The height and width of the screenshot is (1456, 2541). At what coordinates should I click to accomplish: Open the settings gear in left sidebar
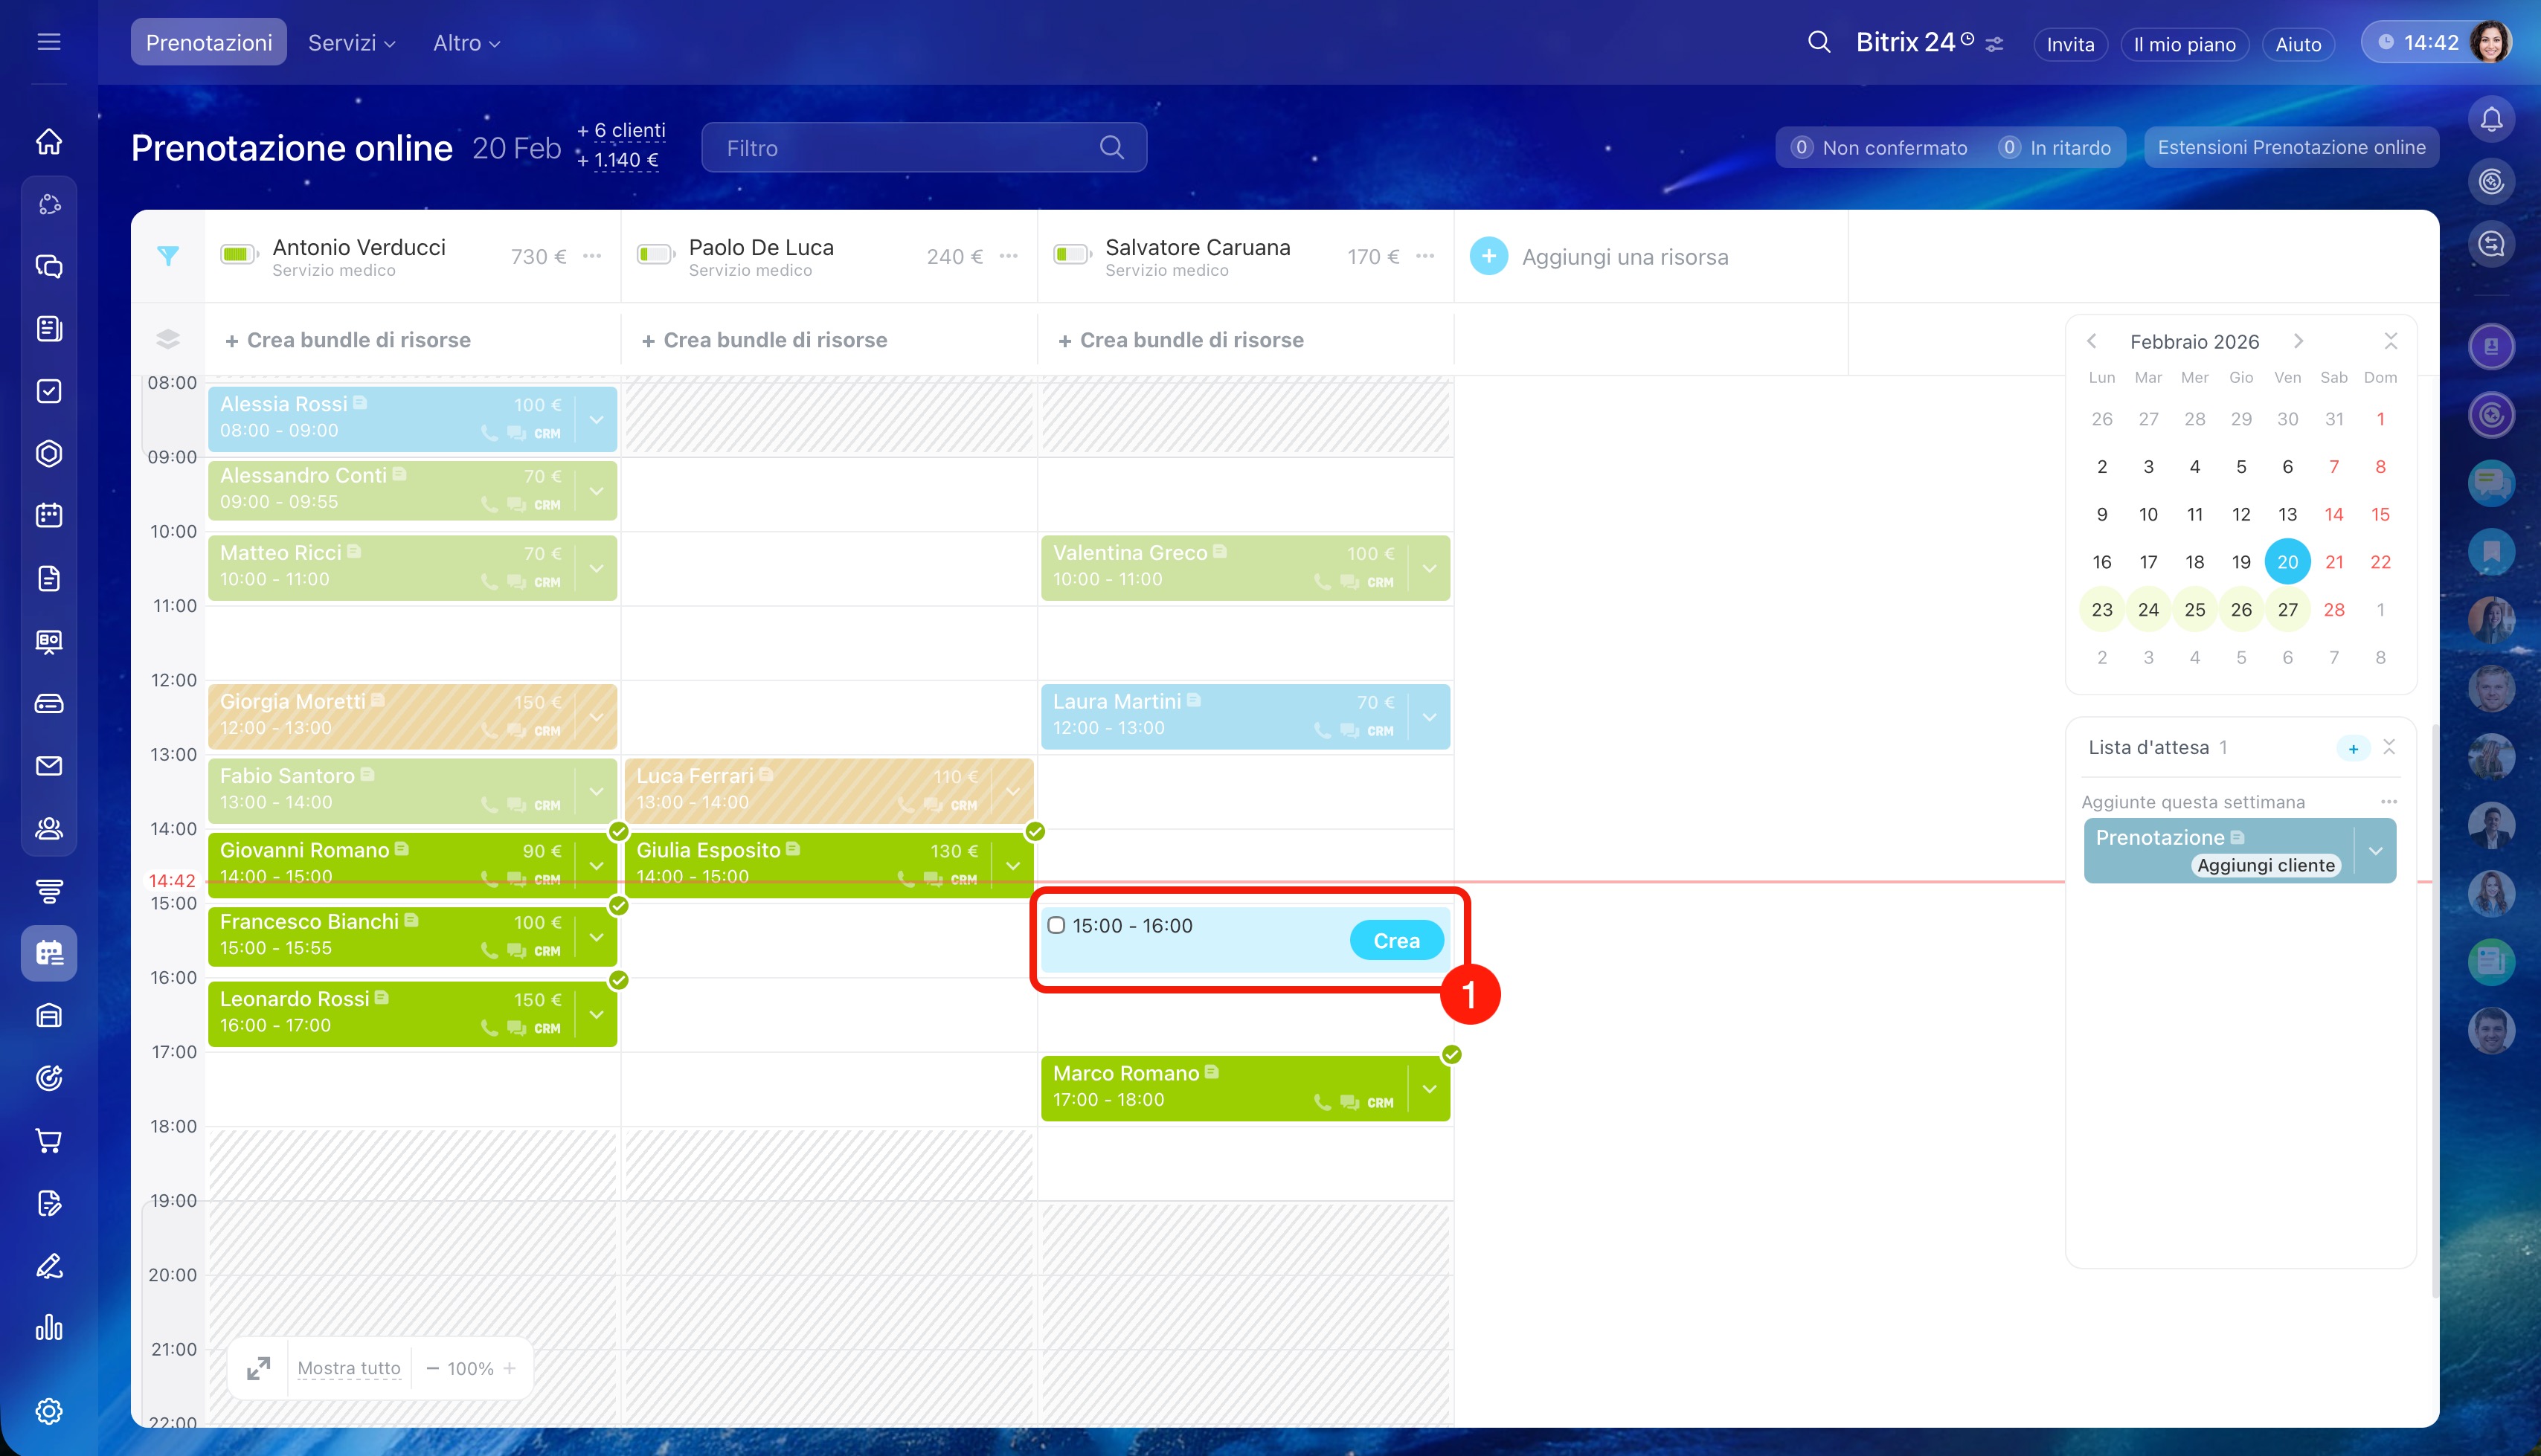click(x=49, y=1411)
